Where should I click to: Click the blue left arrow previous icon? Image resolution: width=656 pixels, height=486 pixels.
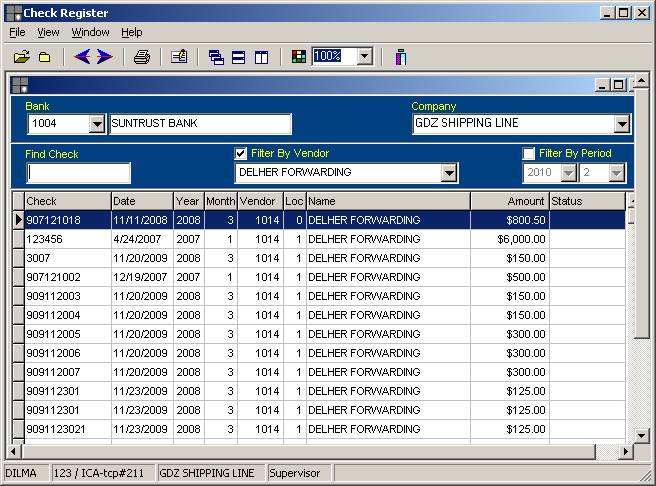point(82,57)
